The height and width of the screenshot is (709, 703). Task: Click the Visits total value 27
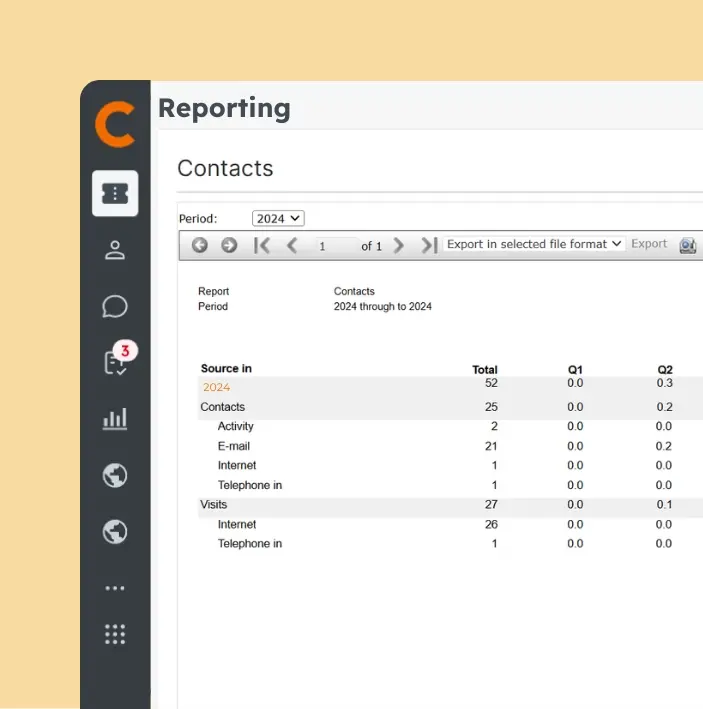491,505
